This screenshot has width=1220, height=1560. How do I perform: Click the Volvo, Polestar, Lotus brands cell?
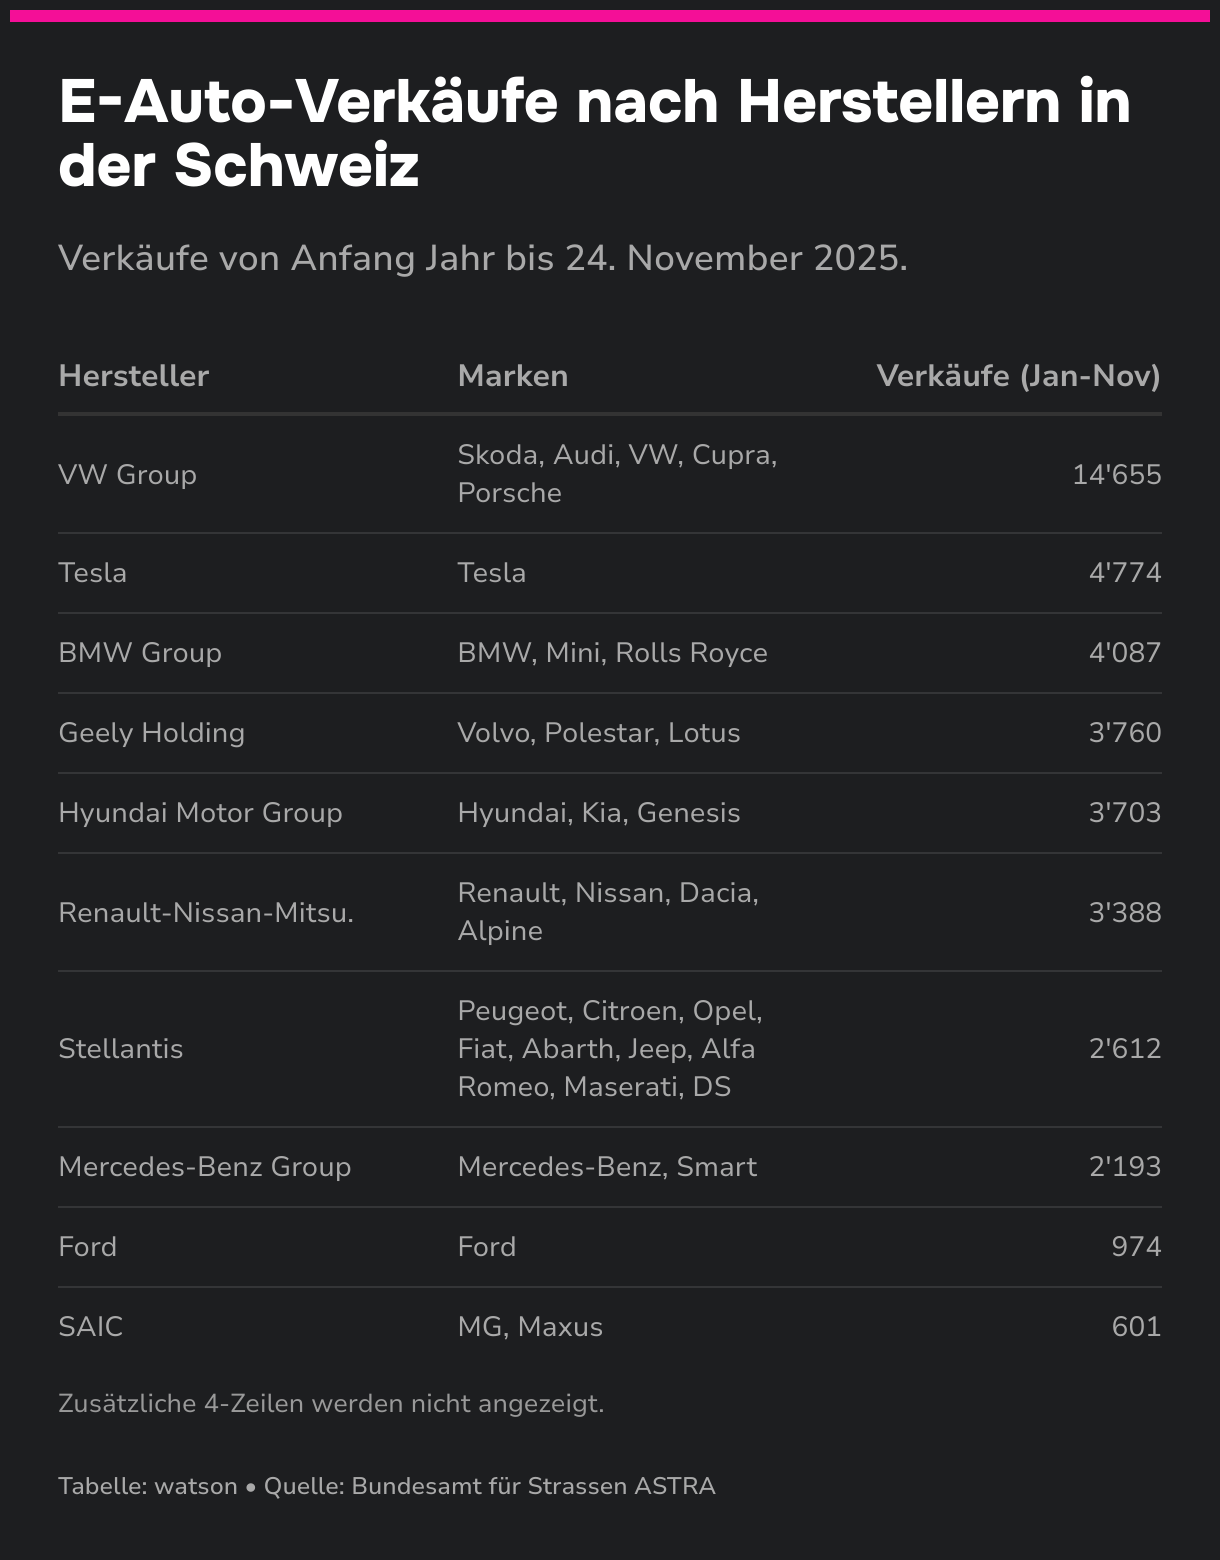click(599, 732)
